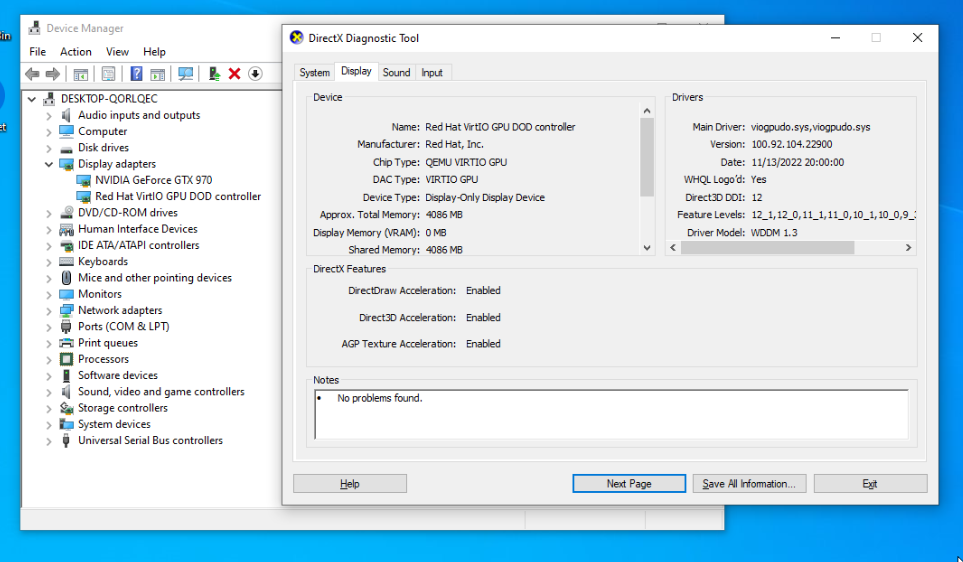Open the Action menu
Image resolution: width=963 pixels, height=562 pixels.
75,52
